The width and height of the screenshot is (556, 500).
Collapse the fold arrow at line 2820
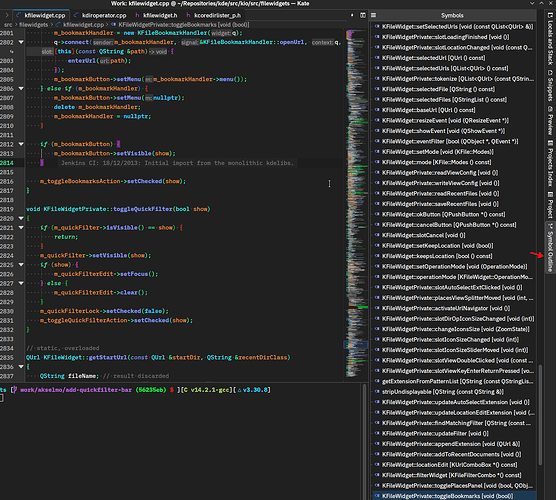[x=21, y=218]
